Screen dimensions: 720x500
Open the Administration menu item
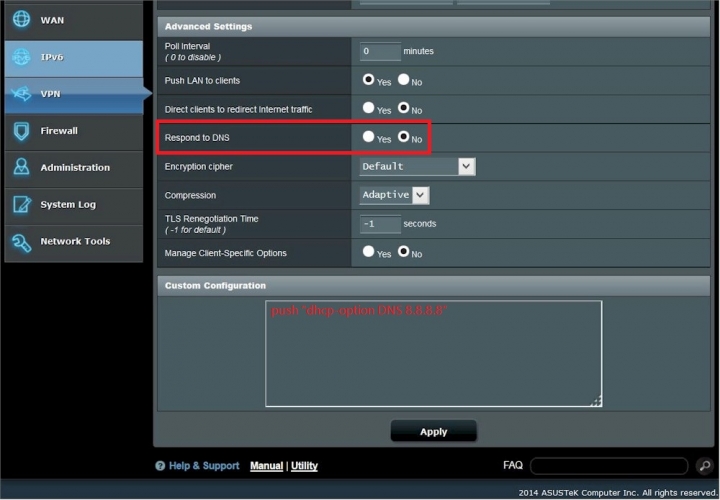73,169
